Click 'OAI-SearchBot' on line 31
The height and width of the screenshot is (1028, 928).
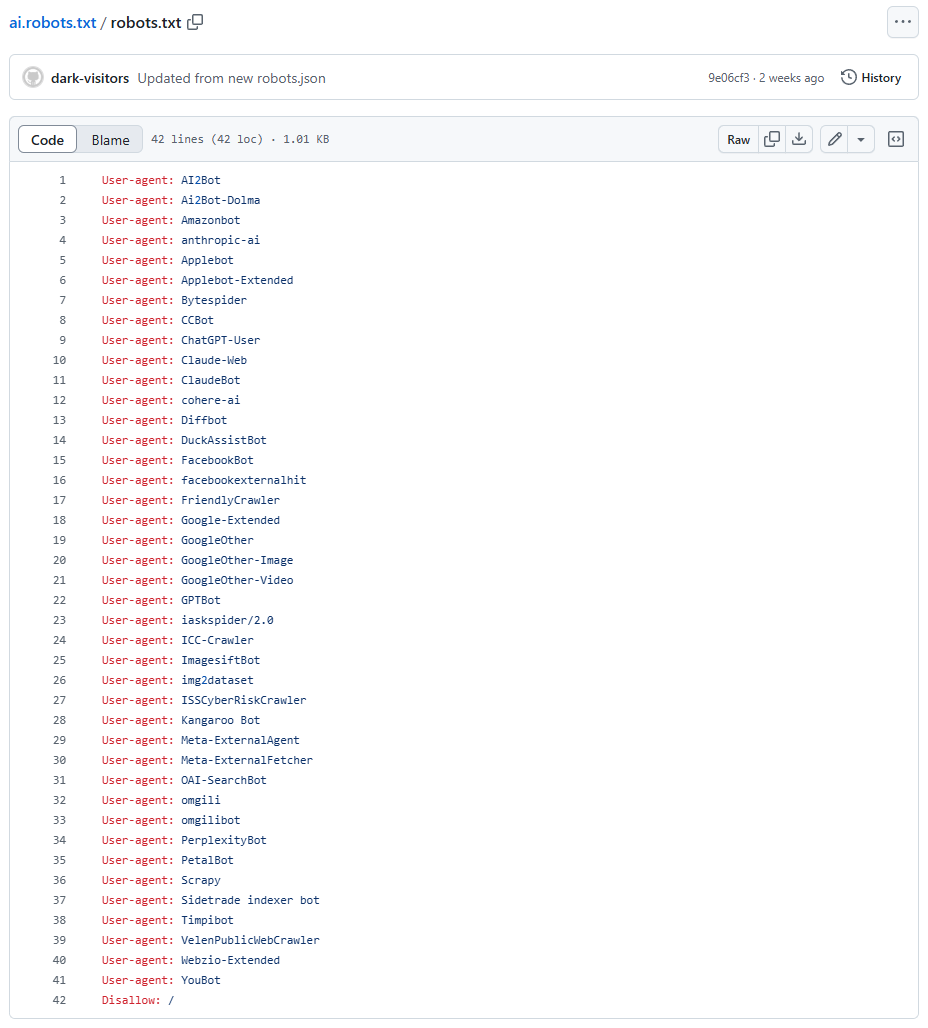coord(224,780)
